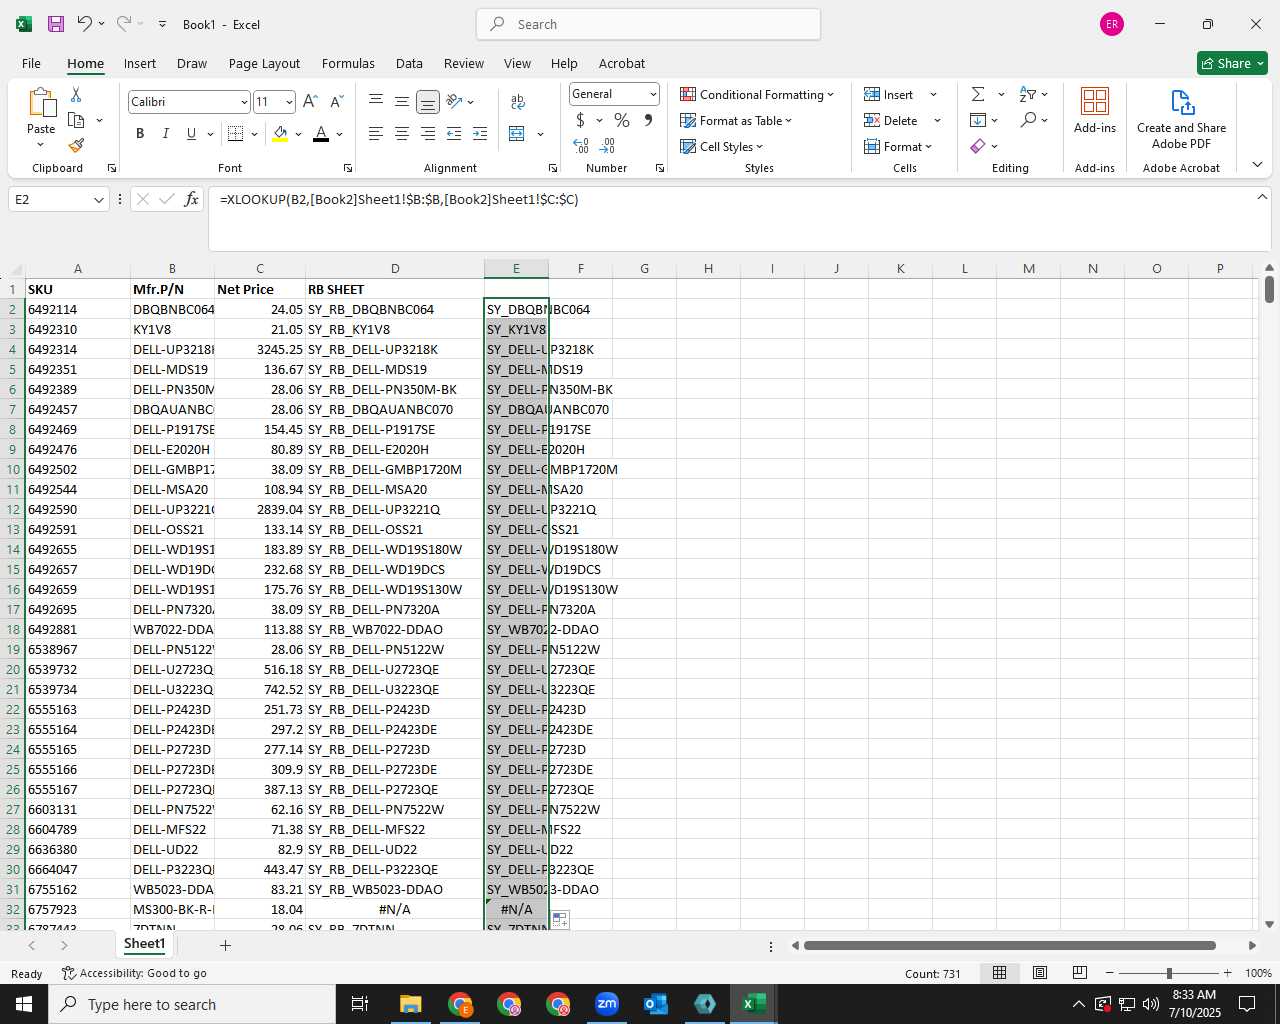Click Create and Share Adobe PDF
Screen dimensions: 1280x1024
1181,119
